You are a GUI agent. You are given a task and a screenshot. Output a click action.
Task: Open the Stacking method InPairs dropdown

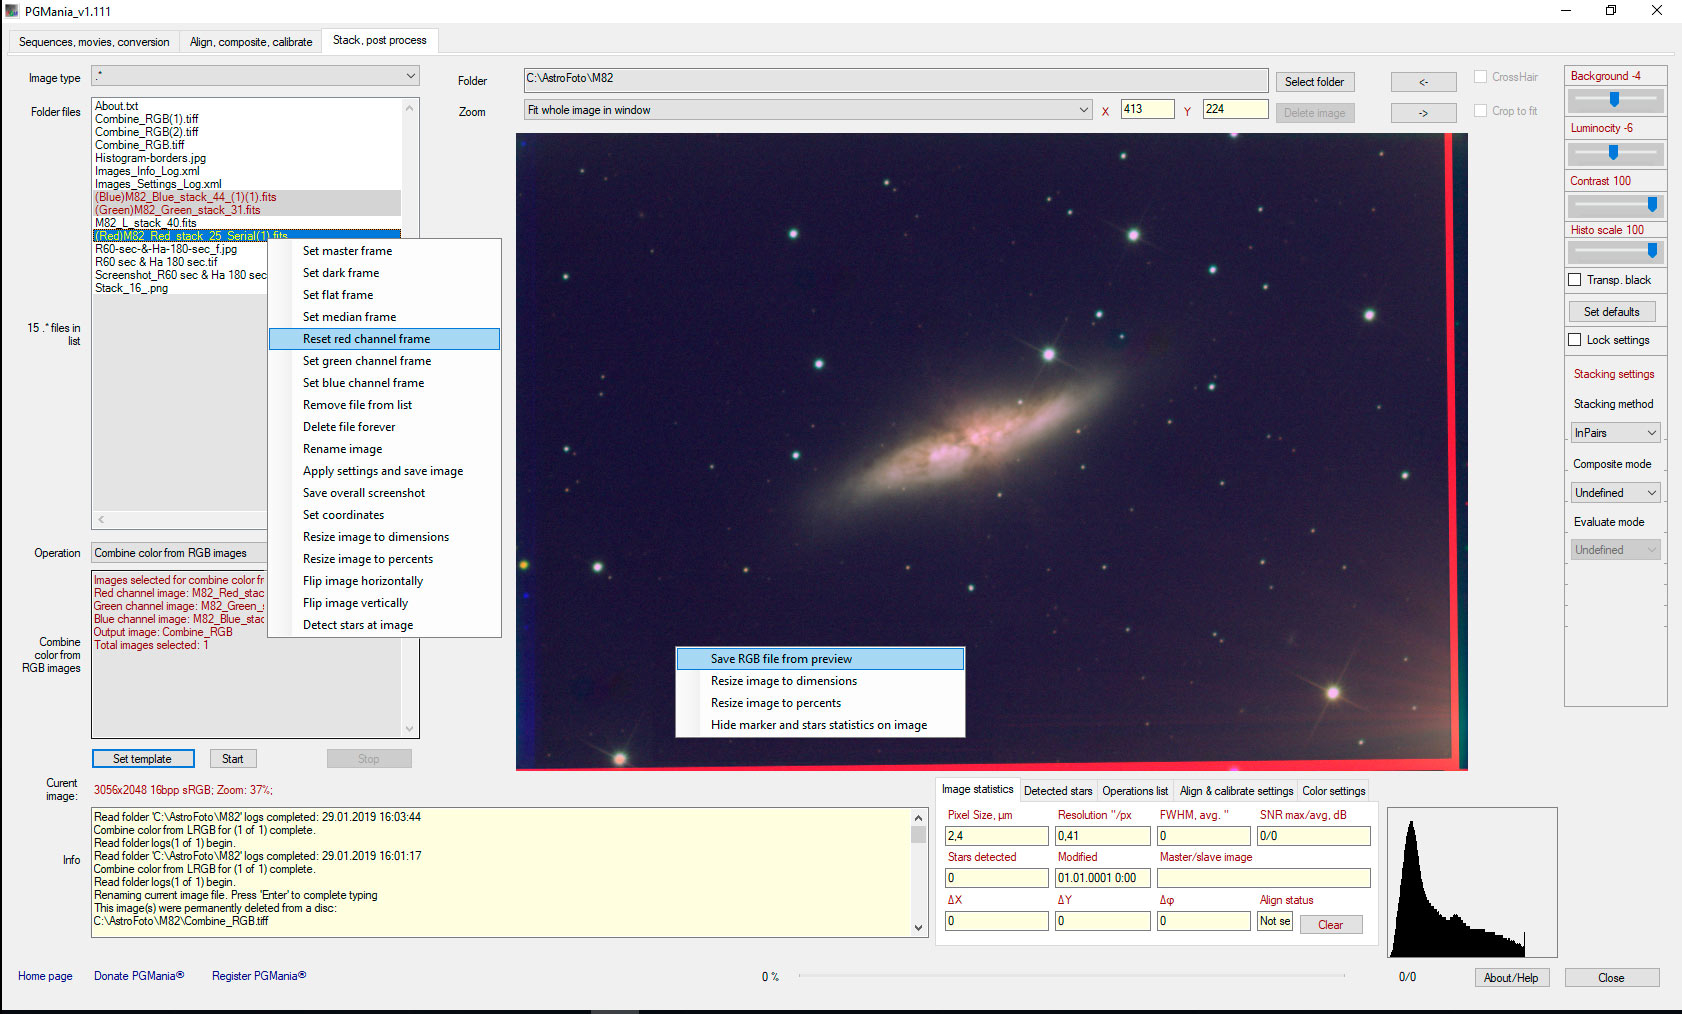pyautogui.click(x=1615, y=433)
